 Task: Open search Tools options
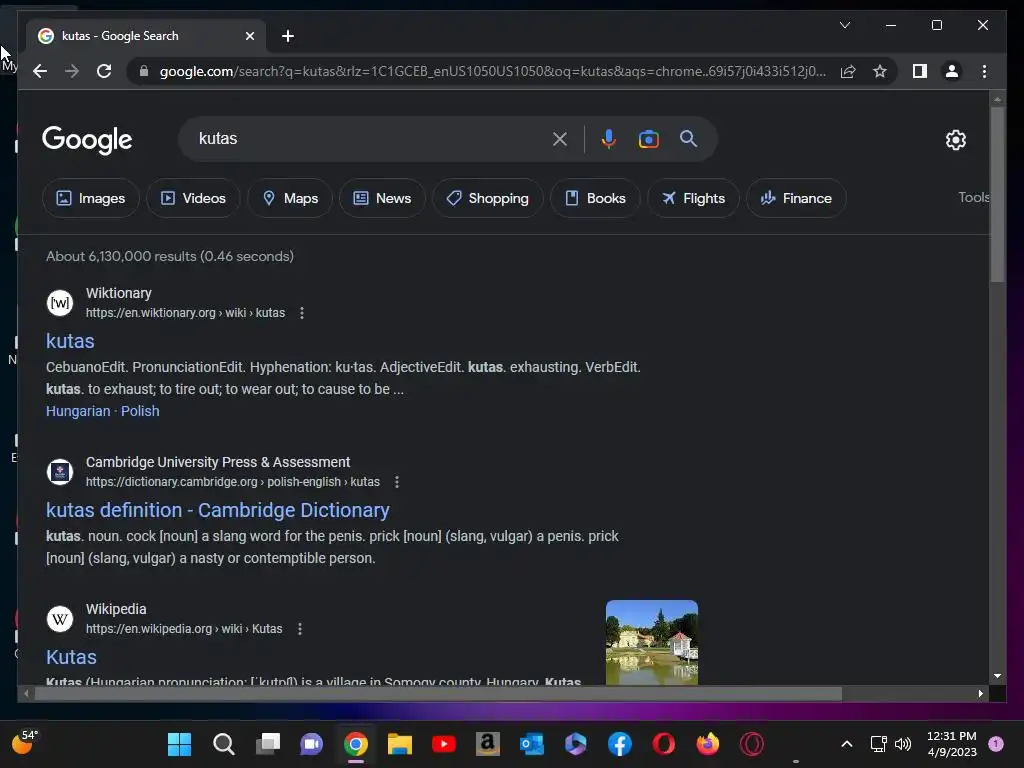click(x=973, y=197)
